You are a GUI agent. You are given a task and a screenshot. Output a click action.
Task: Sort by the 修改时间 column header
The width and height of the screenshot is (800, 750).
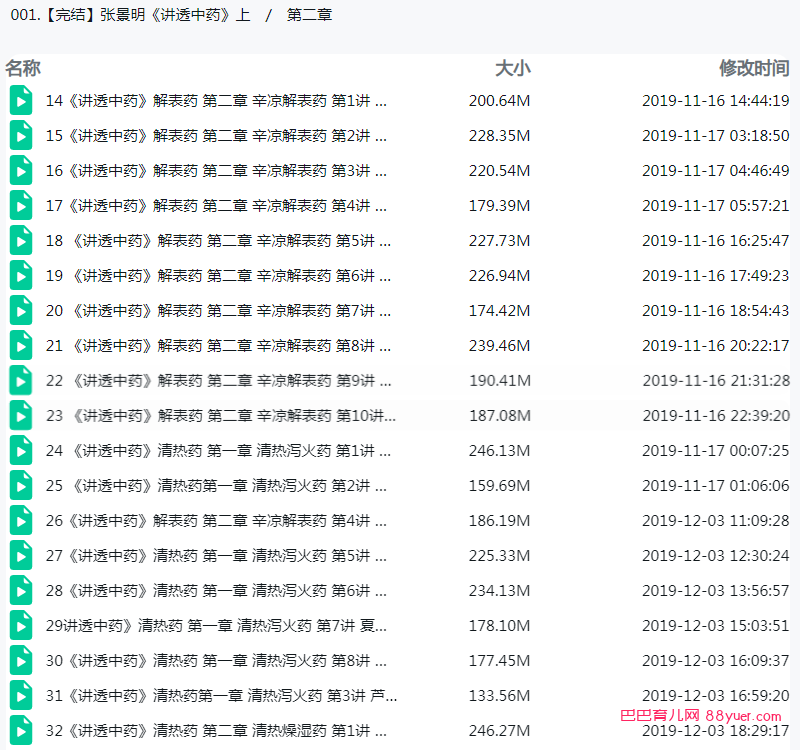754,68
